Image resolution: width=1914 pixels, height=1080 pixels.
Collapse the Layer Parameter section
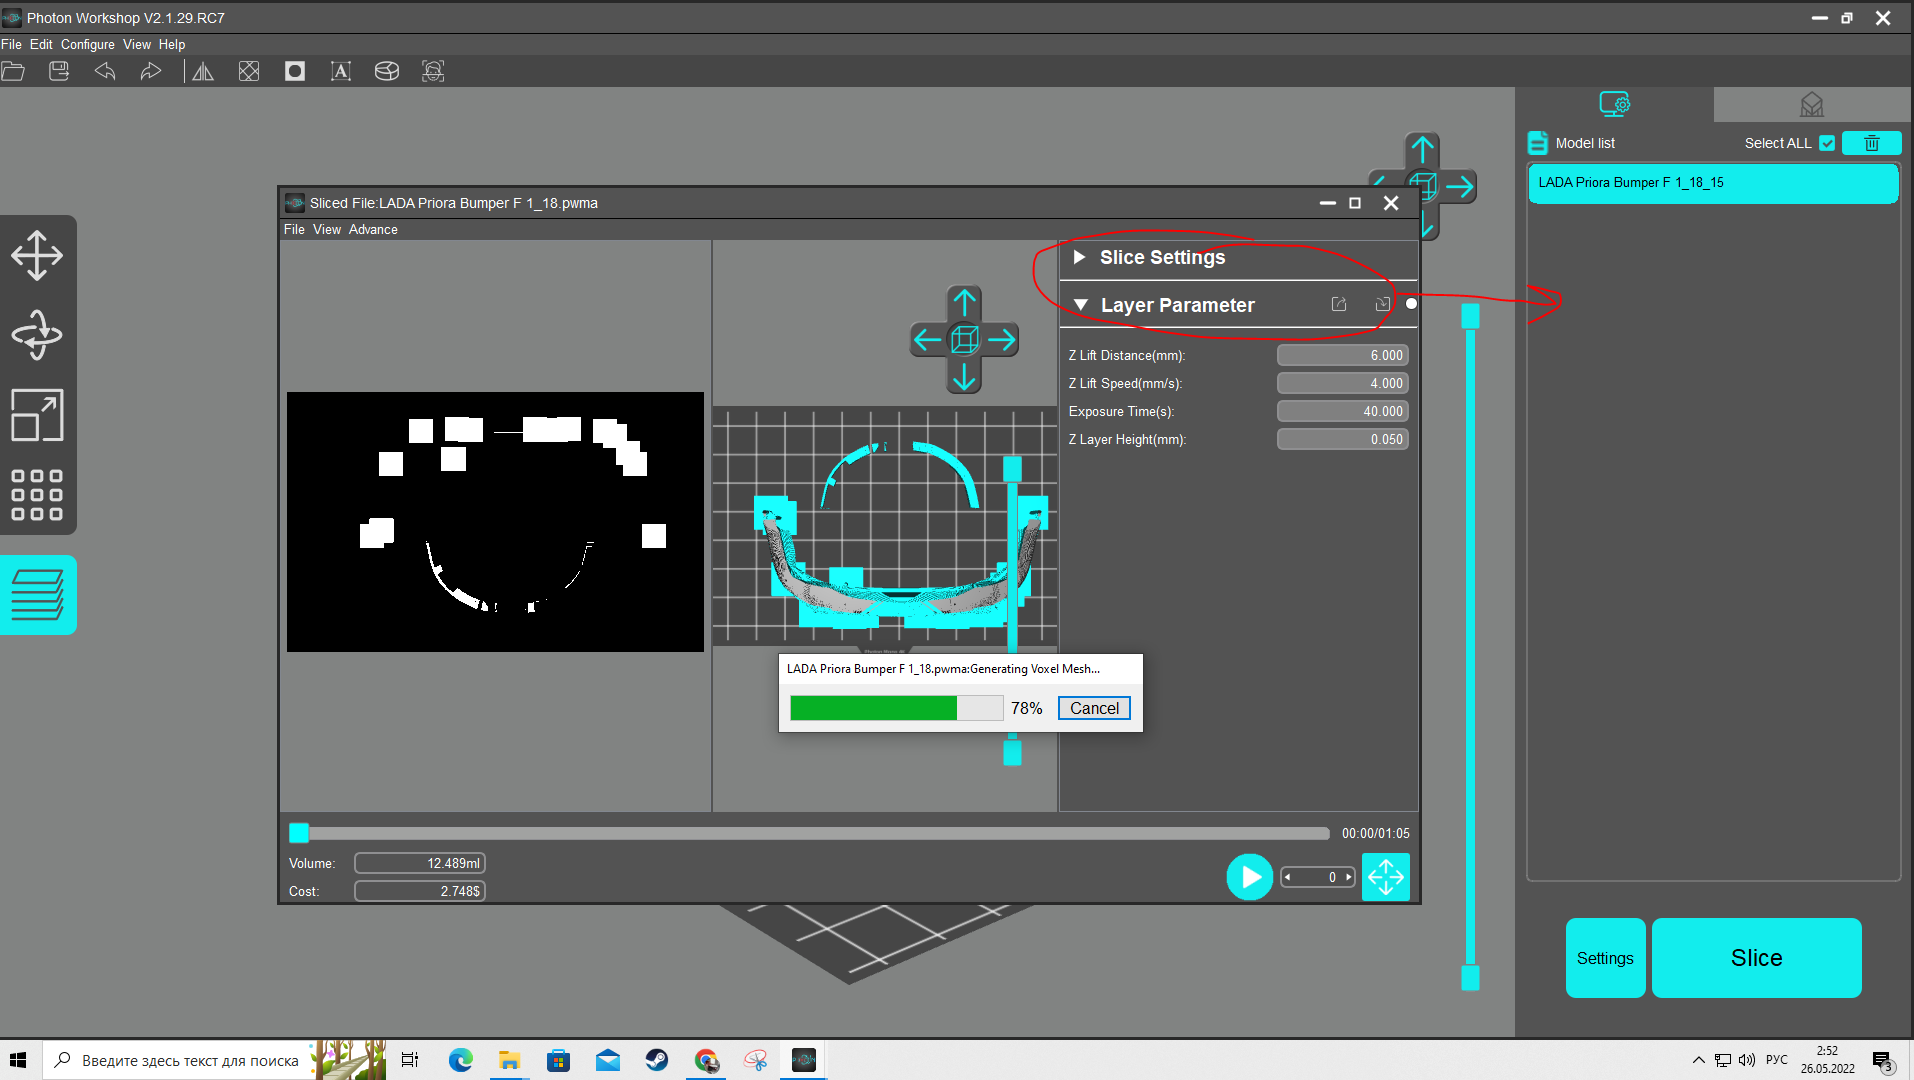pos(1080,305)
